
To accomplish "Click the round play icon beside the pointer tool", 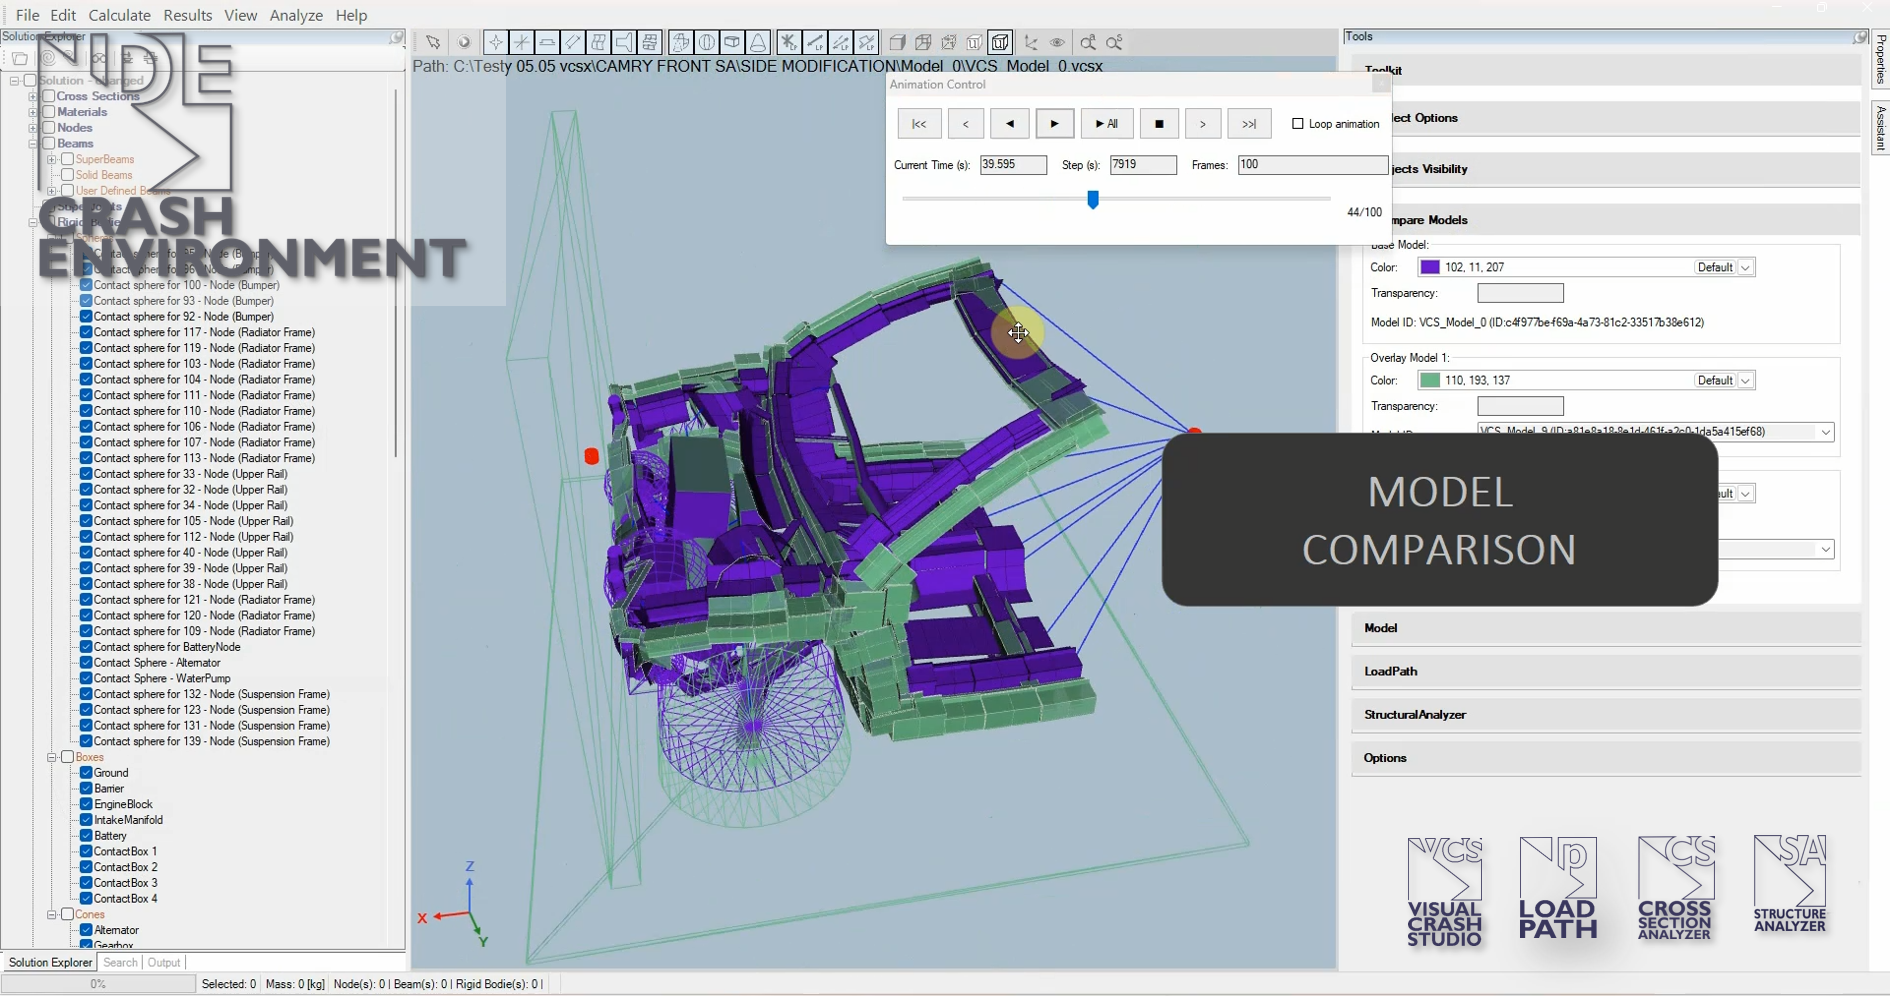I will (464, 43).
